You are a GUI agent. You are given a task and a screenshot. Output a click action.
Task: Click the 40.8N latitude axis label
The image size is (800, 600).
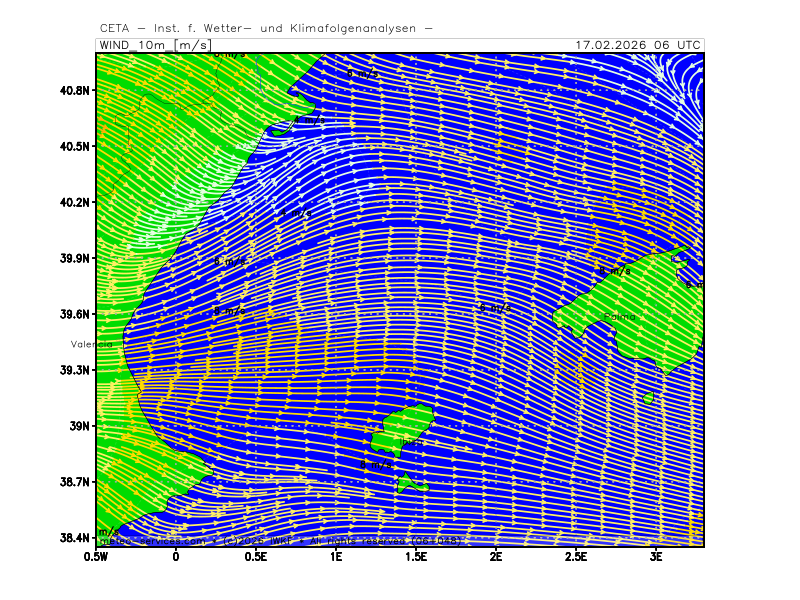click(x=76, y=90)
